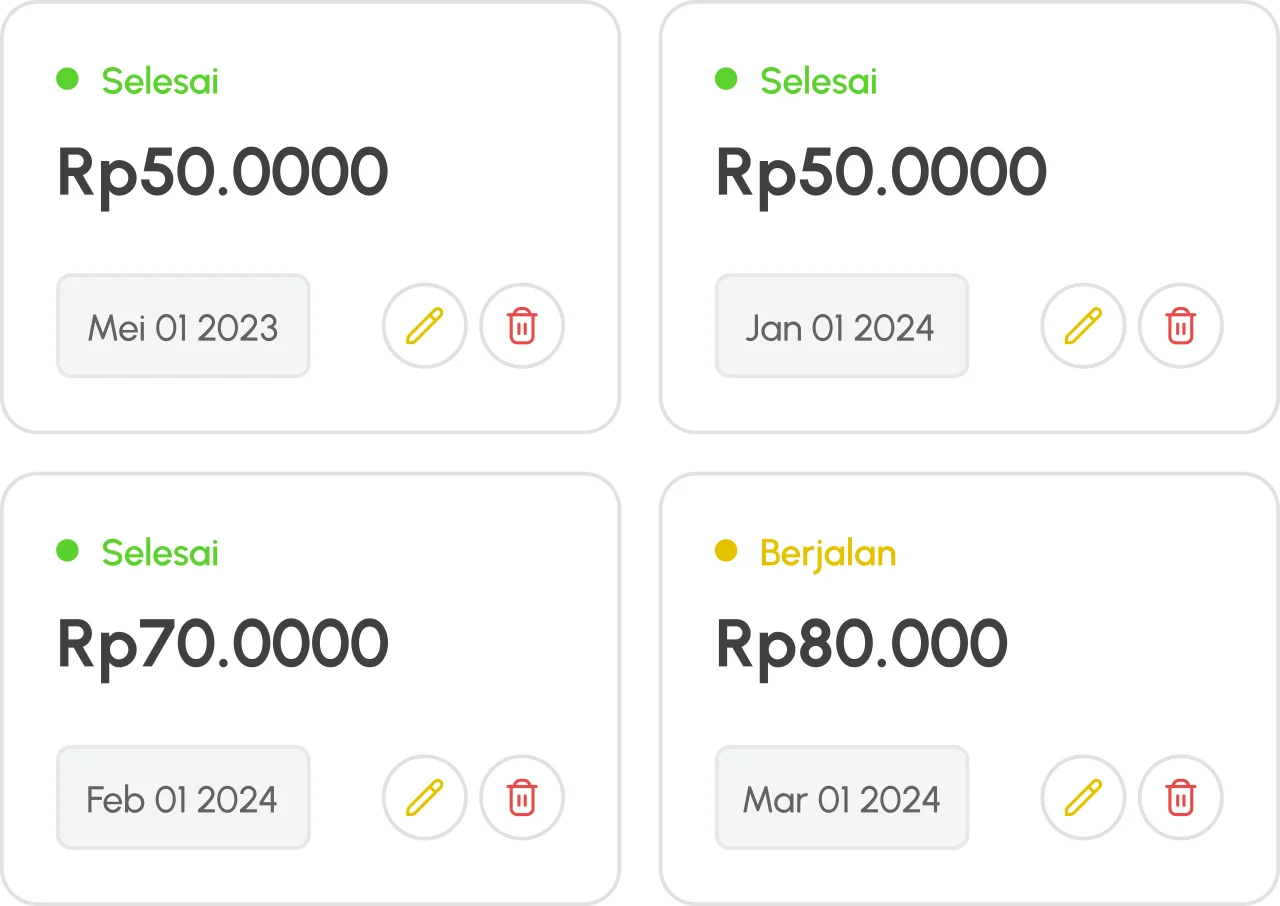Open the editor for the Rp70.0000 entry via pencil icon
The height and width of the screenshot is (906, 1280).
(x=424, y=798)
